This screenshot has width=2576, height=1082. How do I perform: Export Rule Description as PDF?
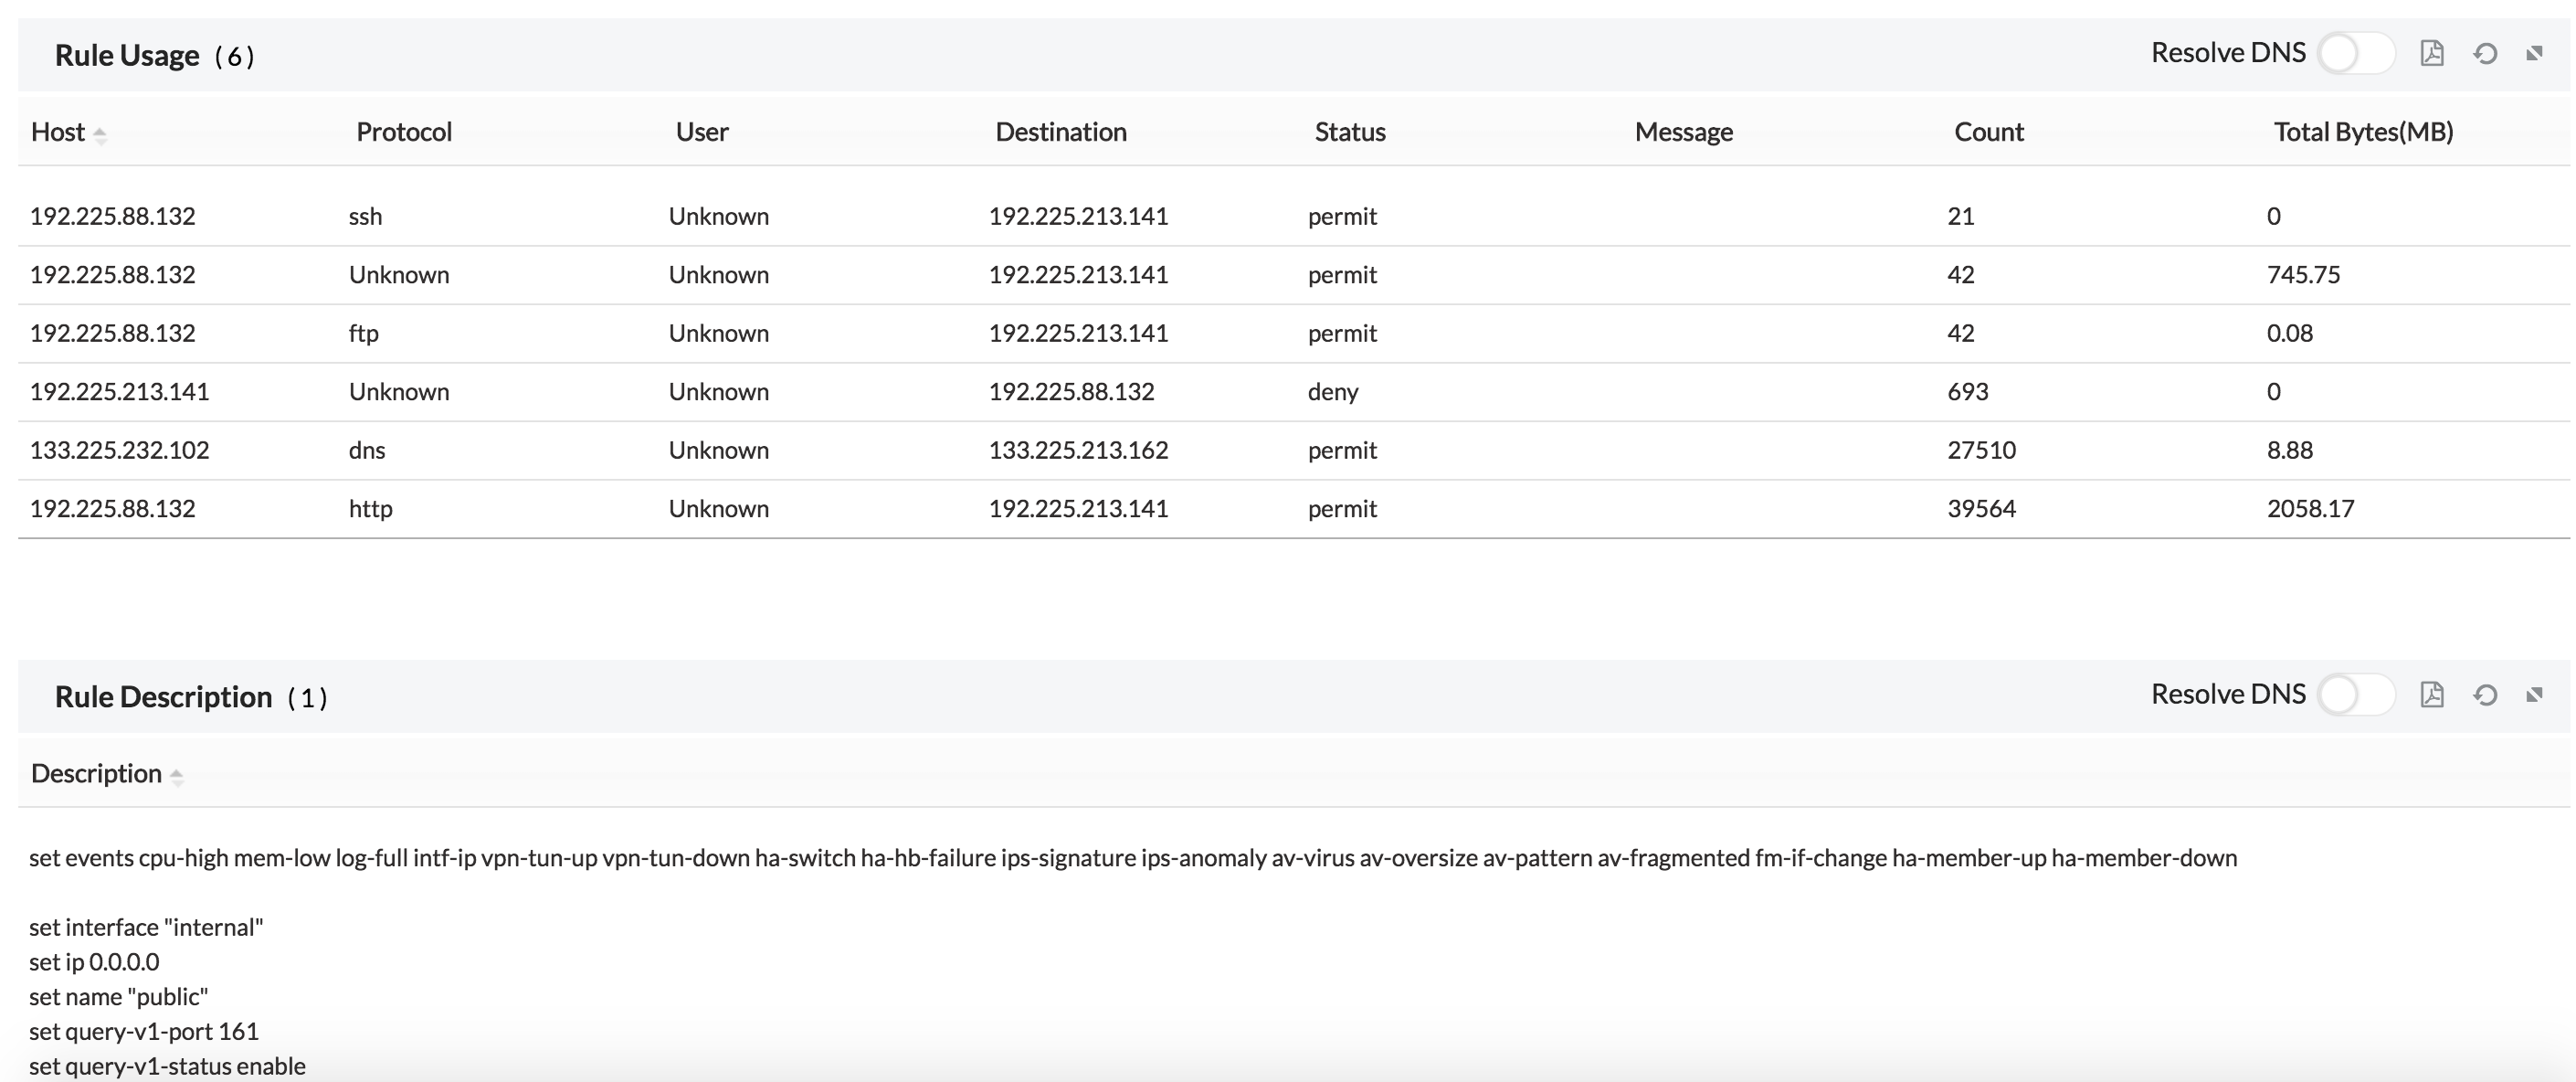tap(2431, 695)
